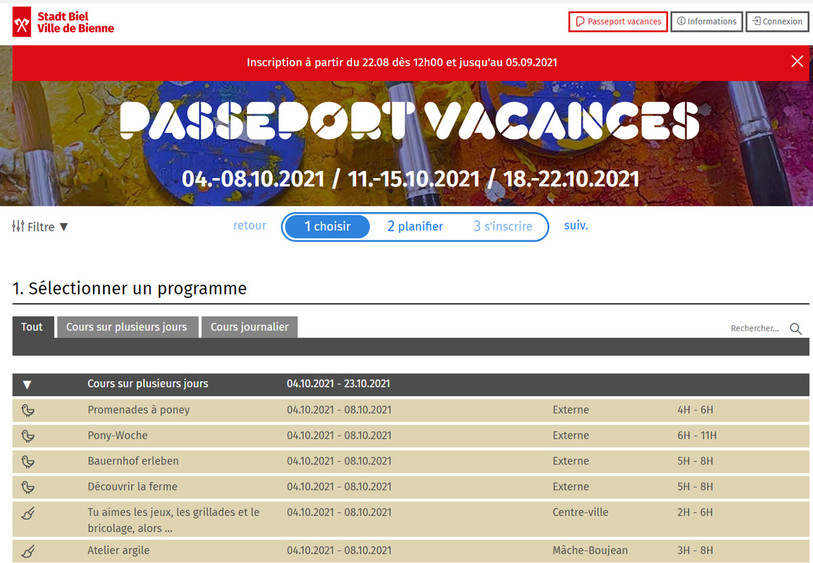Viewport: 813px width, 563px height.
Task: Click the Connexion login button
Action: 777,22
